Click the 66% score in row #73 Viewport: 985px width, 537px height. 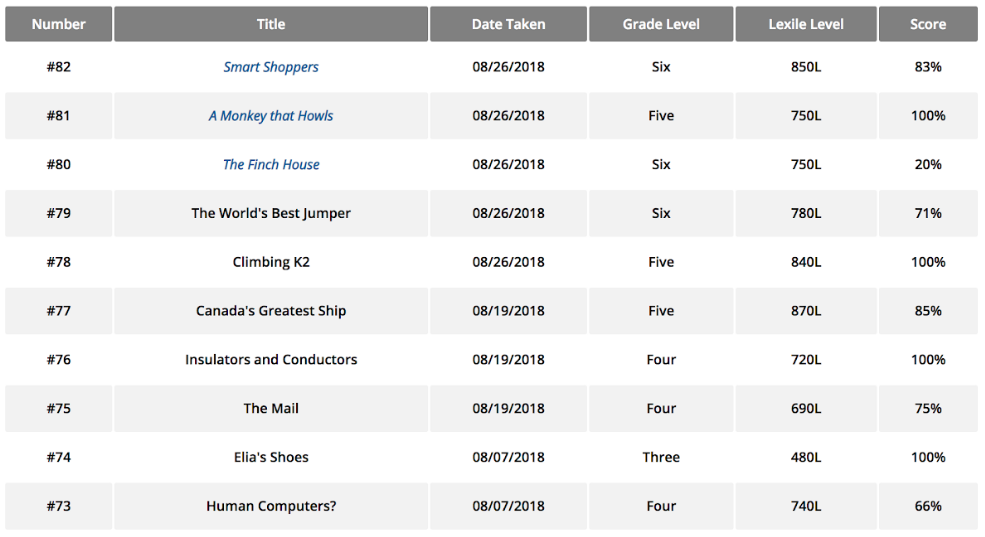[x=928, y=506]
